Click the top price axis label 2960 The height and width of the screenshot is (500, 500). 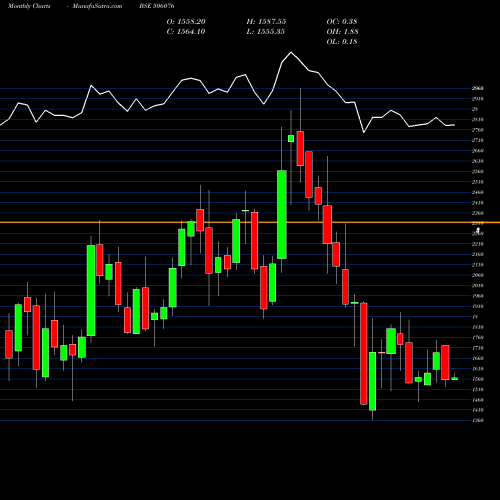478,88
